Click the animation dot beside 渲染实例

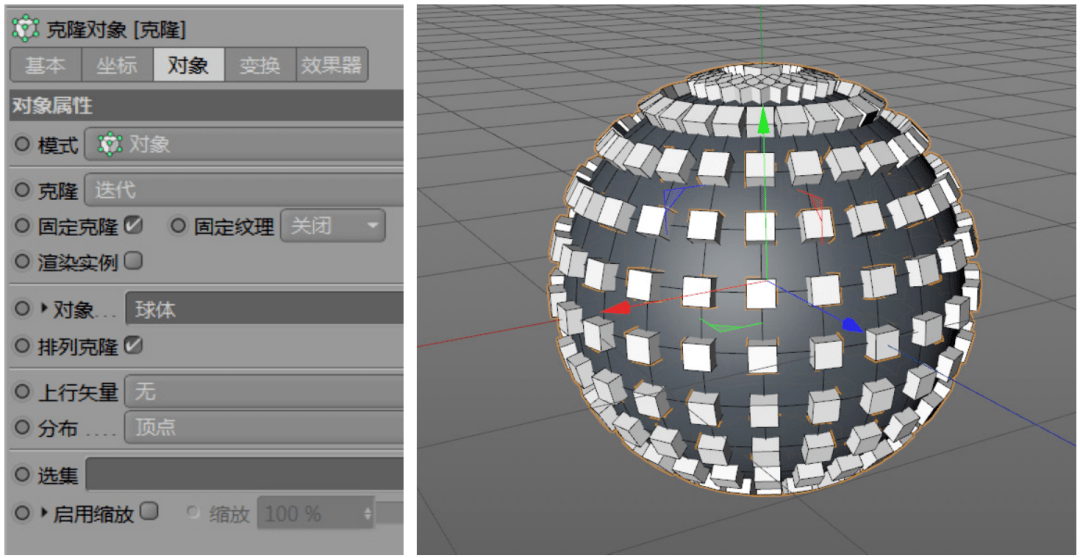tap(23, 261)
